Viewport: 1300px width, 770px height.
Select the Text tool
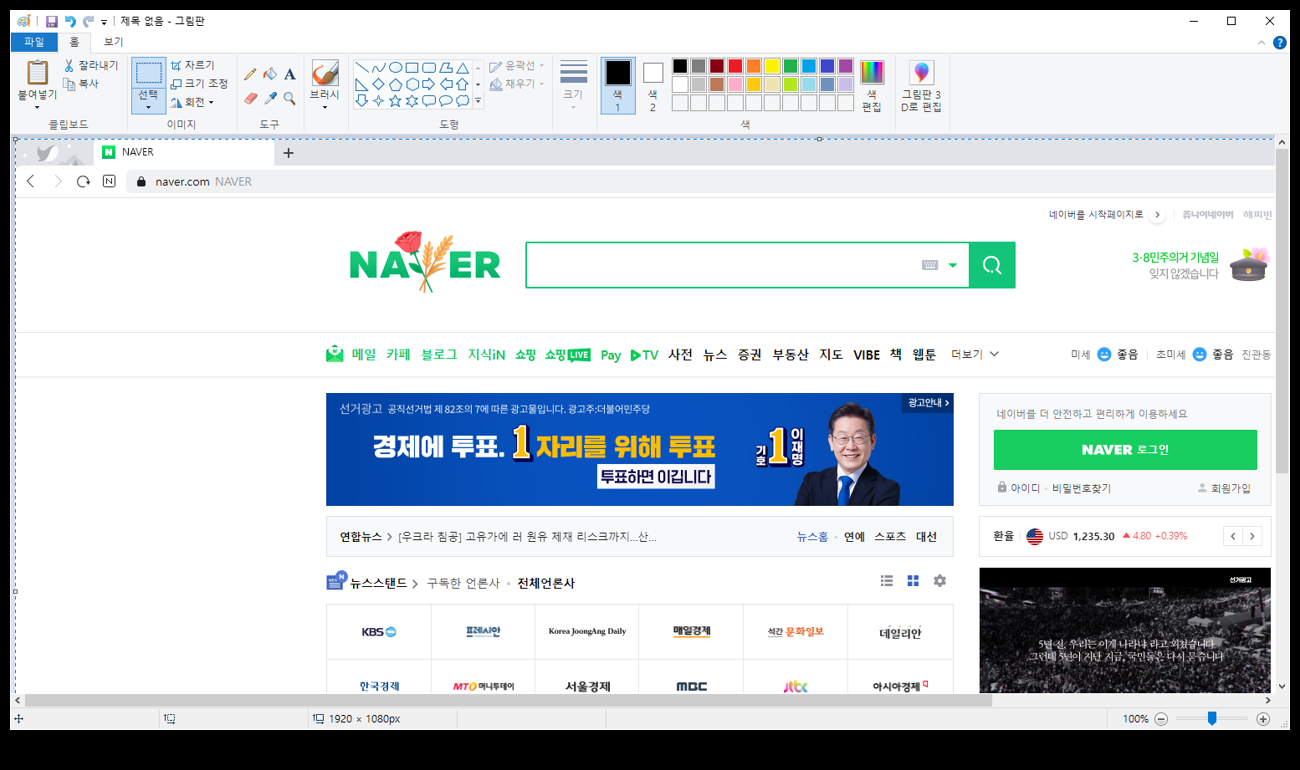[x=289, y=74]
